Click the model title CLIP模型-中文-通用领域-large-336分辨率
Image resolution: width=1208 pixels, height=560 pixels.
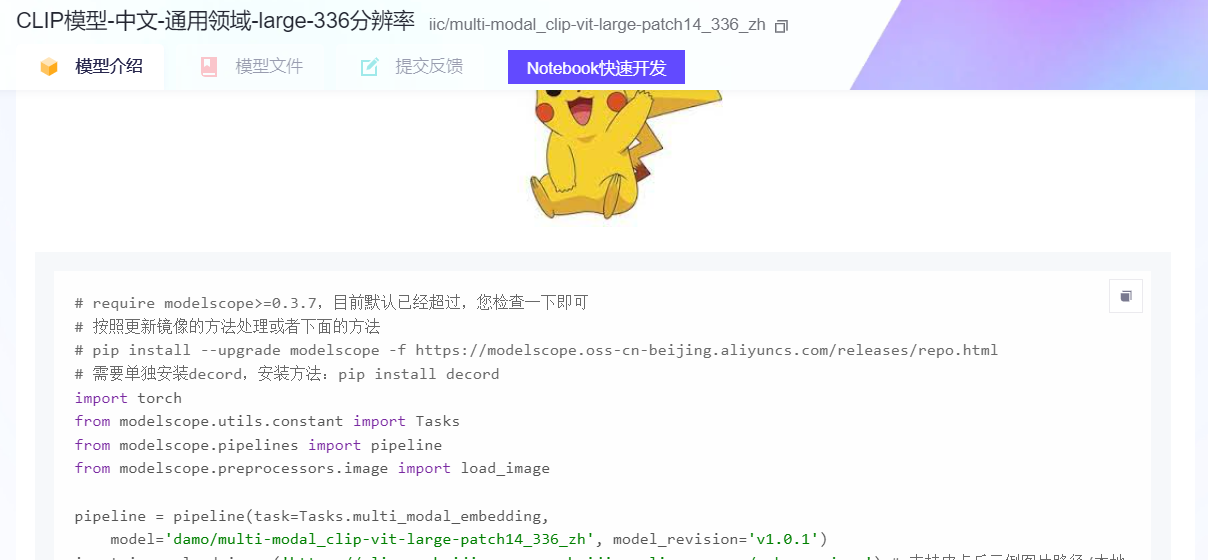pyautogui.click(x=215, y=23)
